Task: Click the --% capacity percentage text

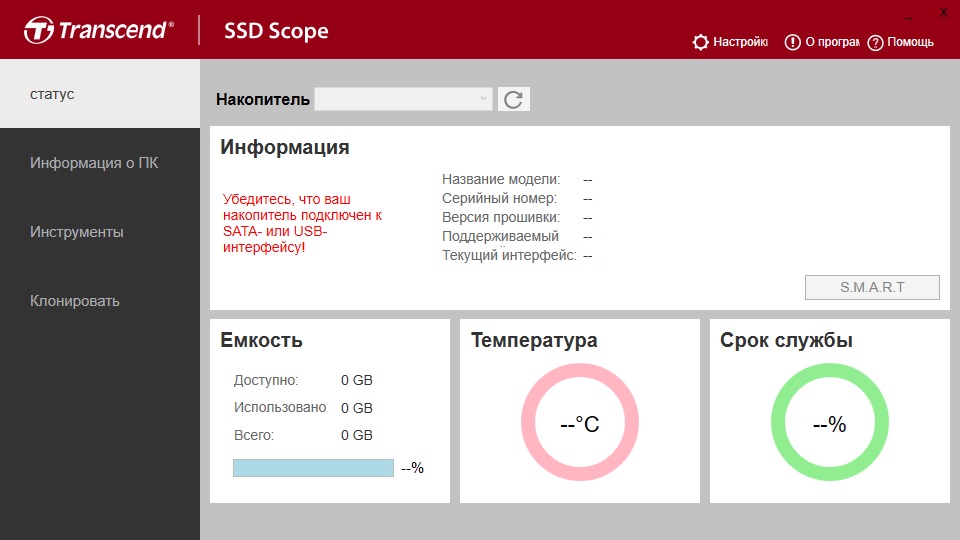Action: click(x=412, y=468)
